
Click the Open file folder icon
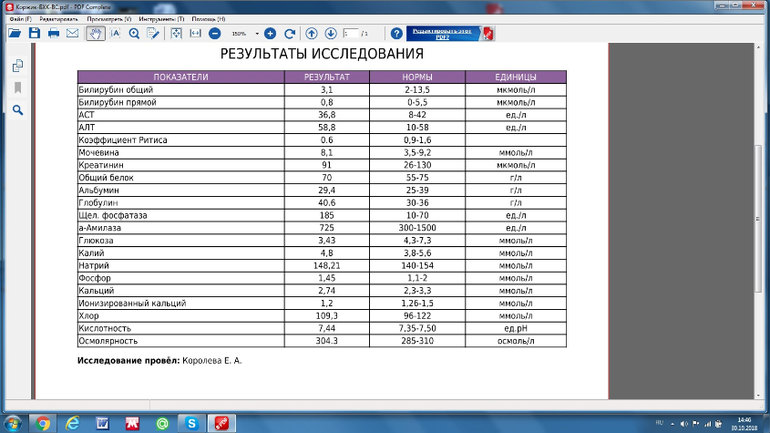pyautogui.click(x=14, y=34)
